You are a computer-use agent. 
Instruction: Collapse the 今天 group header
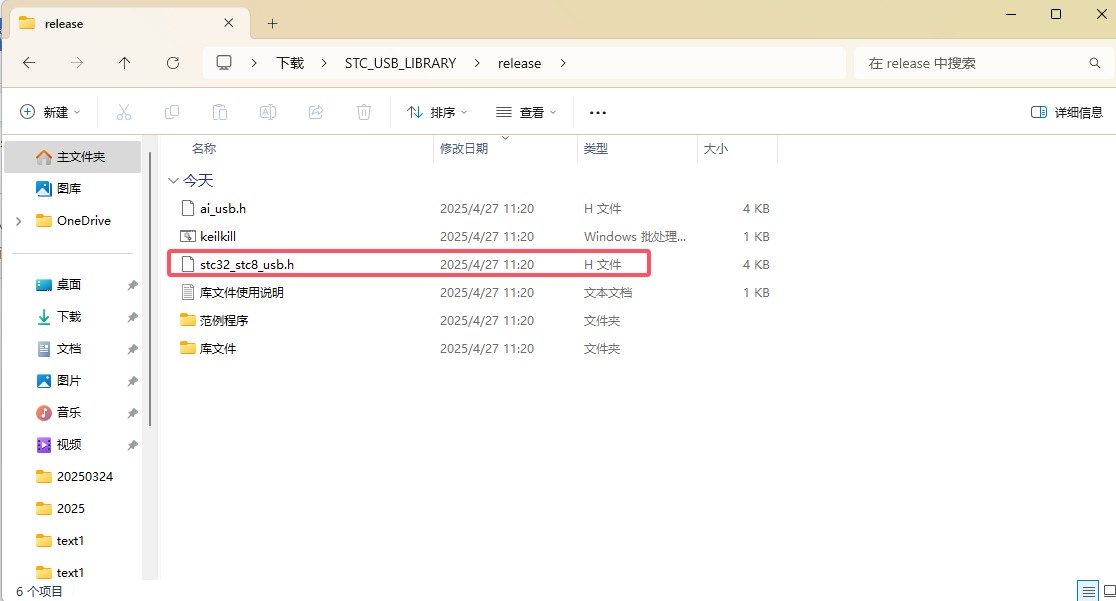tap(173, 180)
